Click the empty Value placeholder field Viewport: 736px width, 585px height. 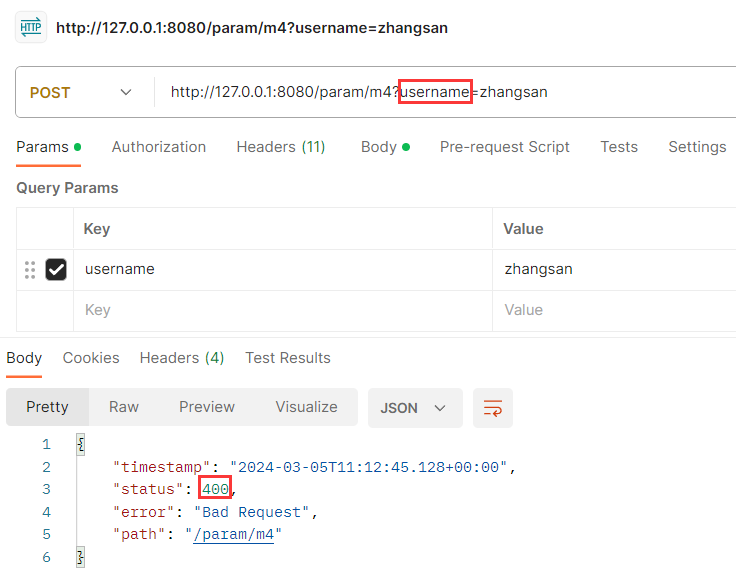coord(614,310)
